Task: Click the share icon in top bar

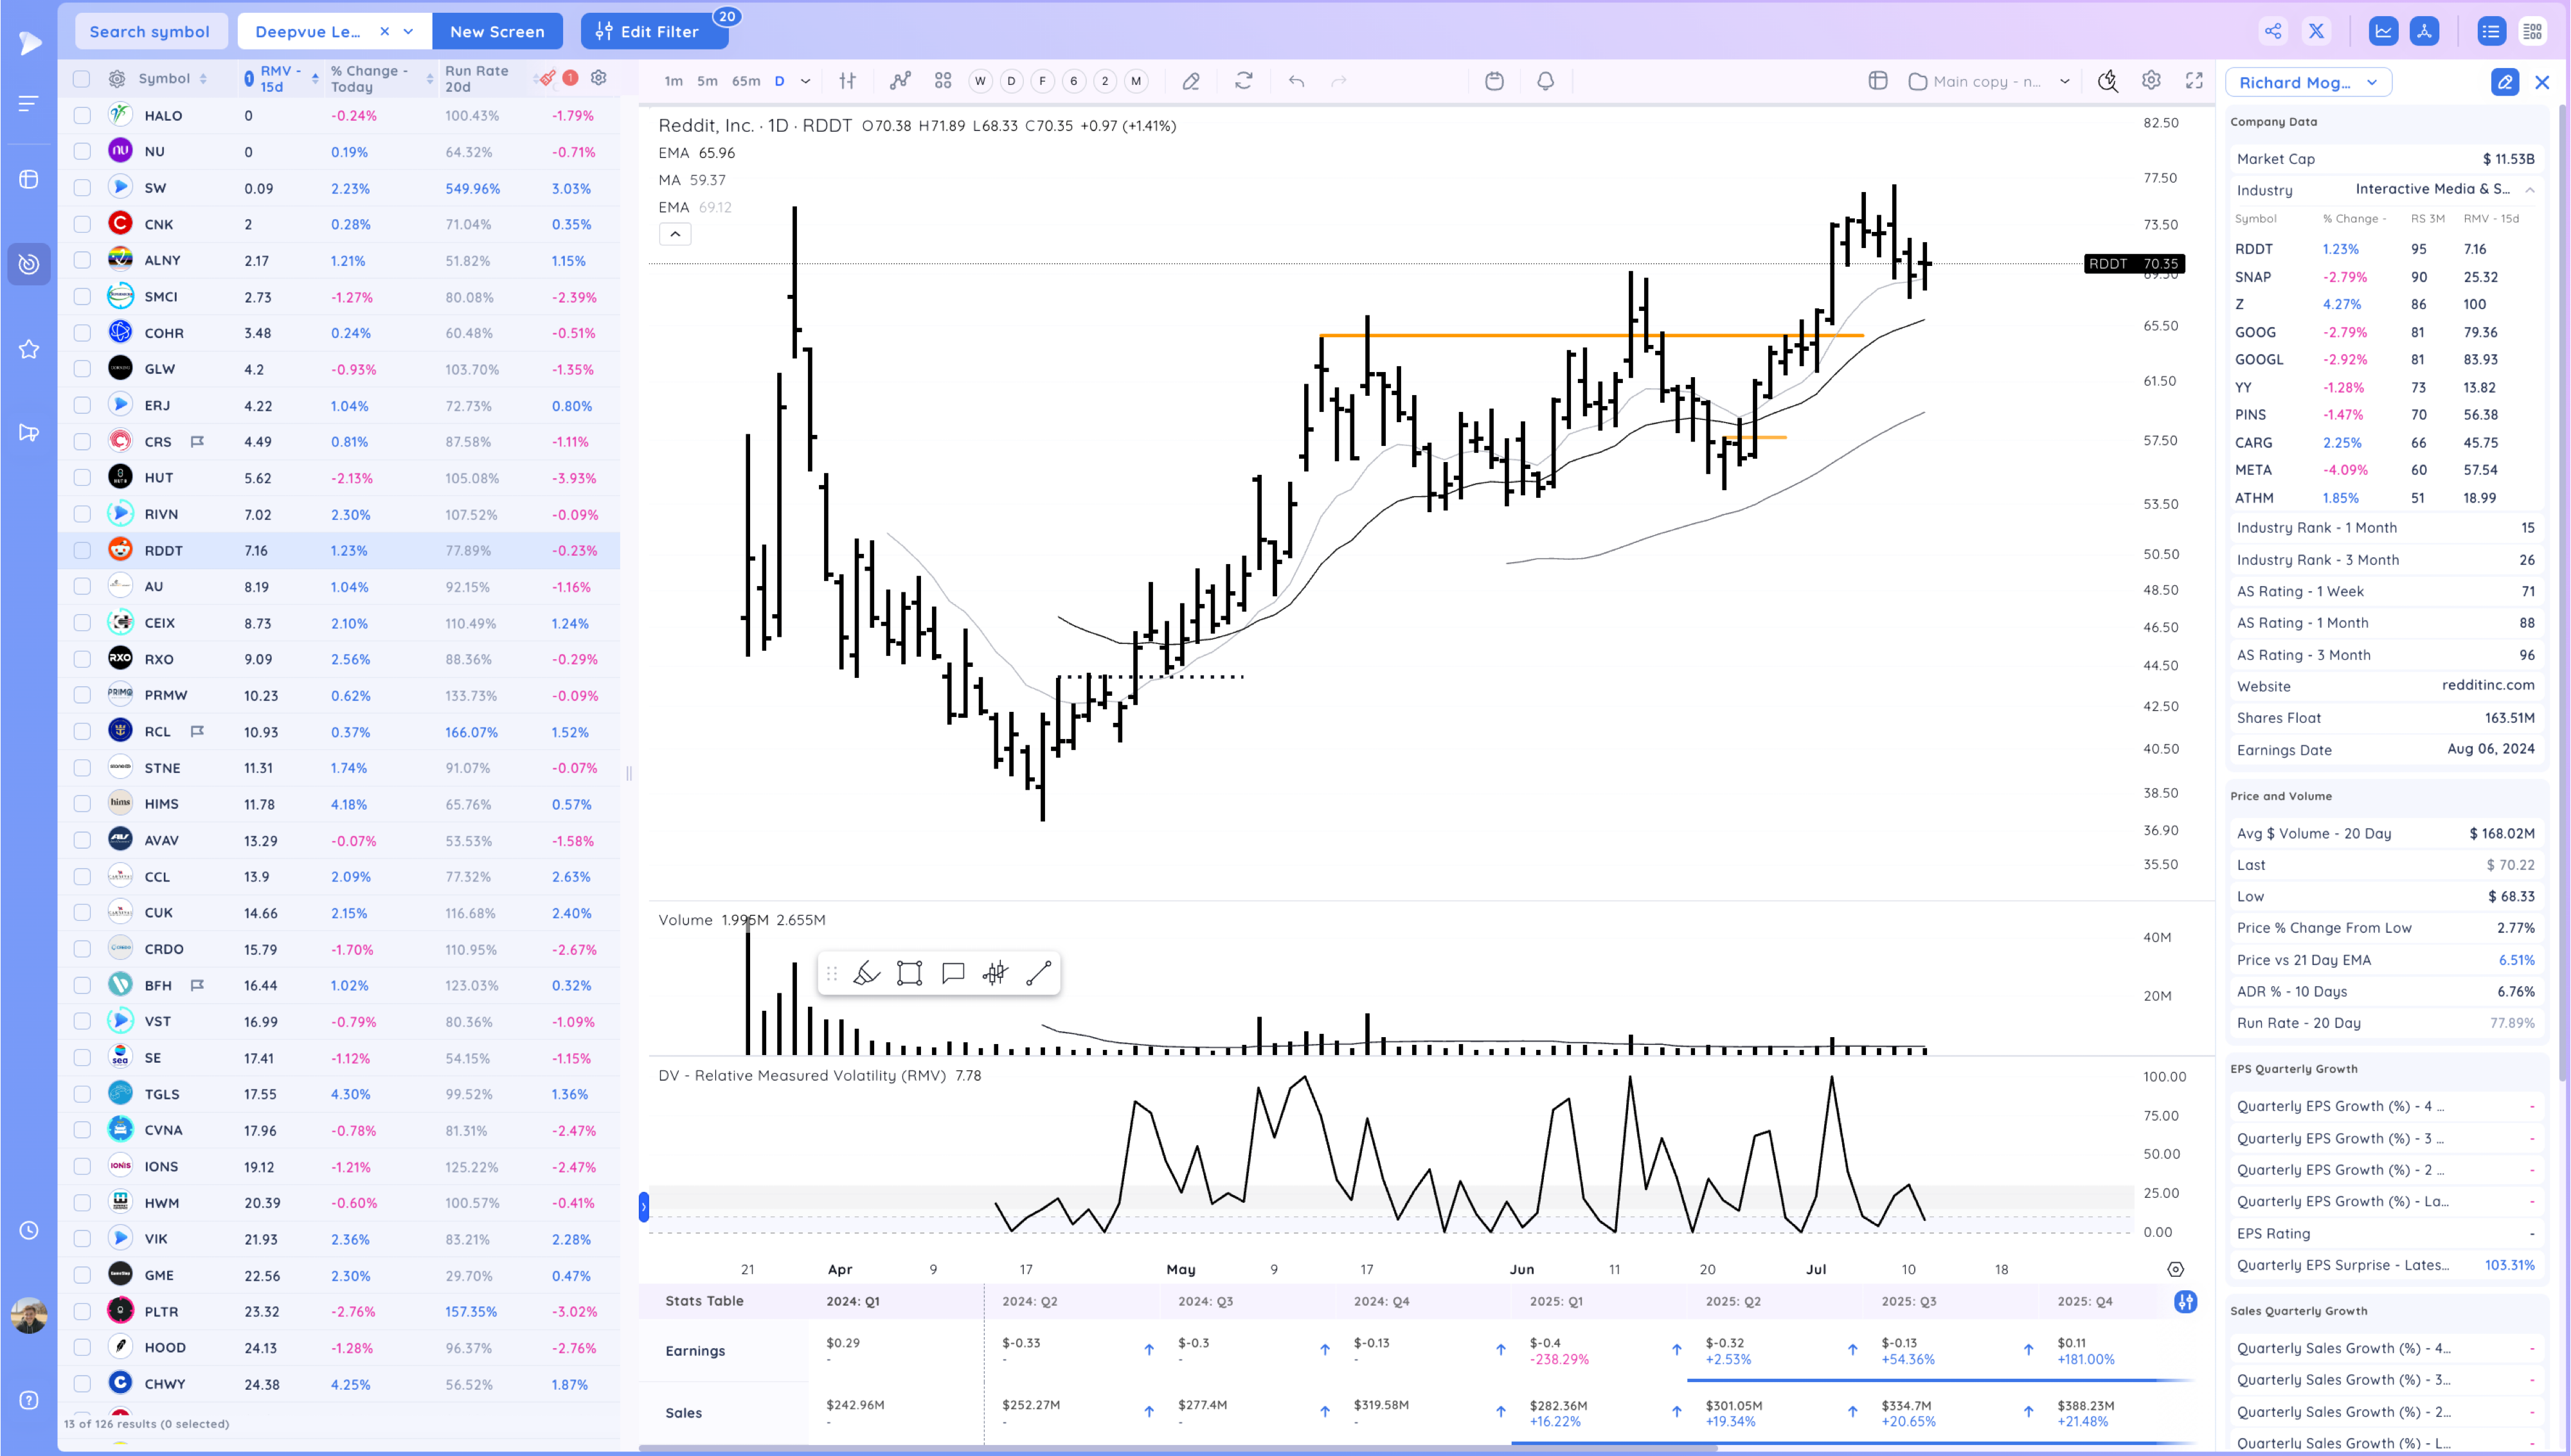Action: tap(2273, 31)
